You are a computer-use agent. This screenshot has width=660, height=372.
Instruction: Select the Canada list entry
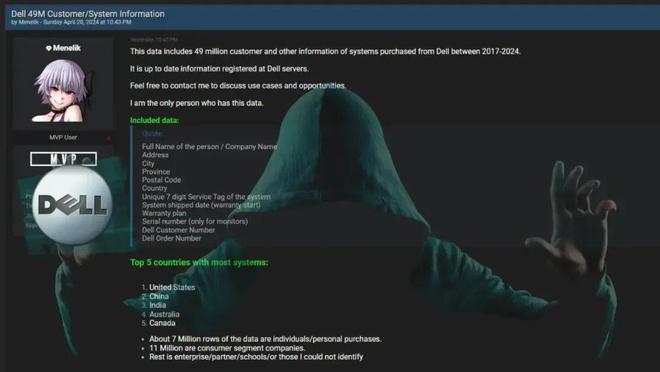pyautogui.click(x=162, y=323)
